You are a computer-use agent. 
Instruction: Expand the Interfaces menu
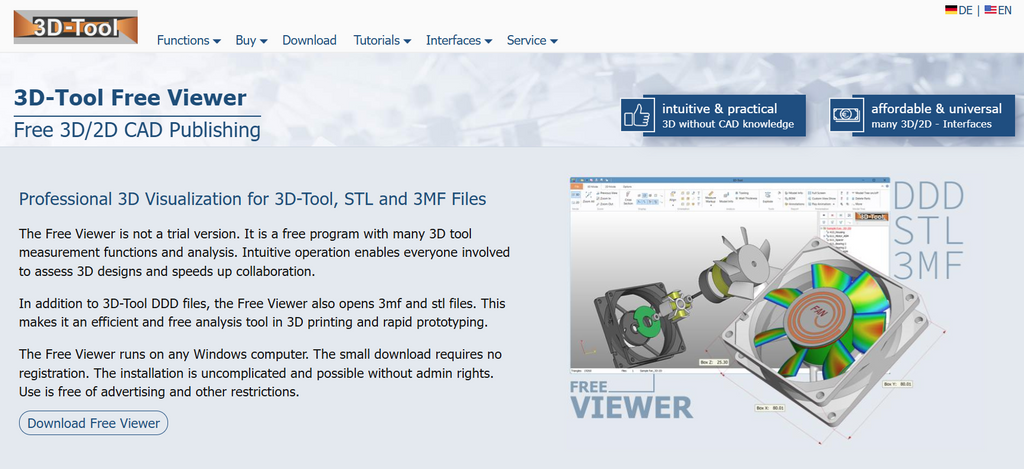(x=459, y=40)
